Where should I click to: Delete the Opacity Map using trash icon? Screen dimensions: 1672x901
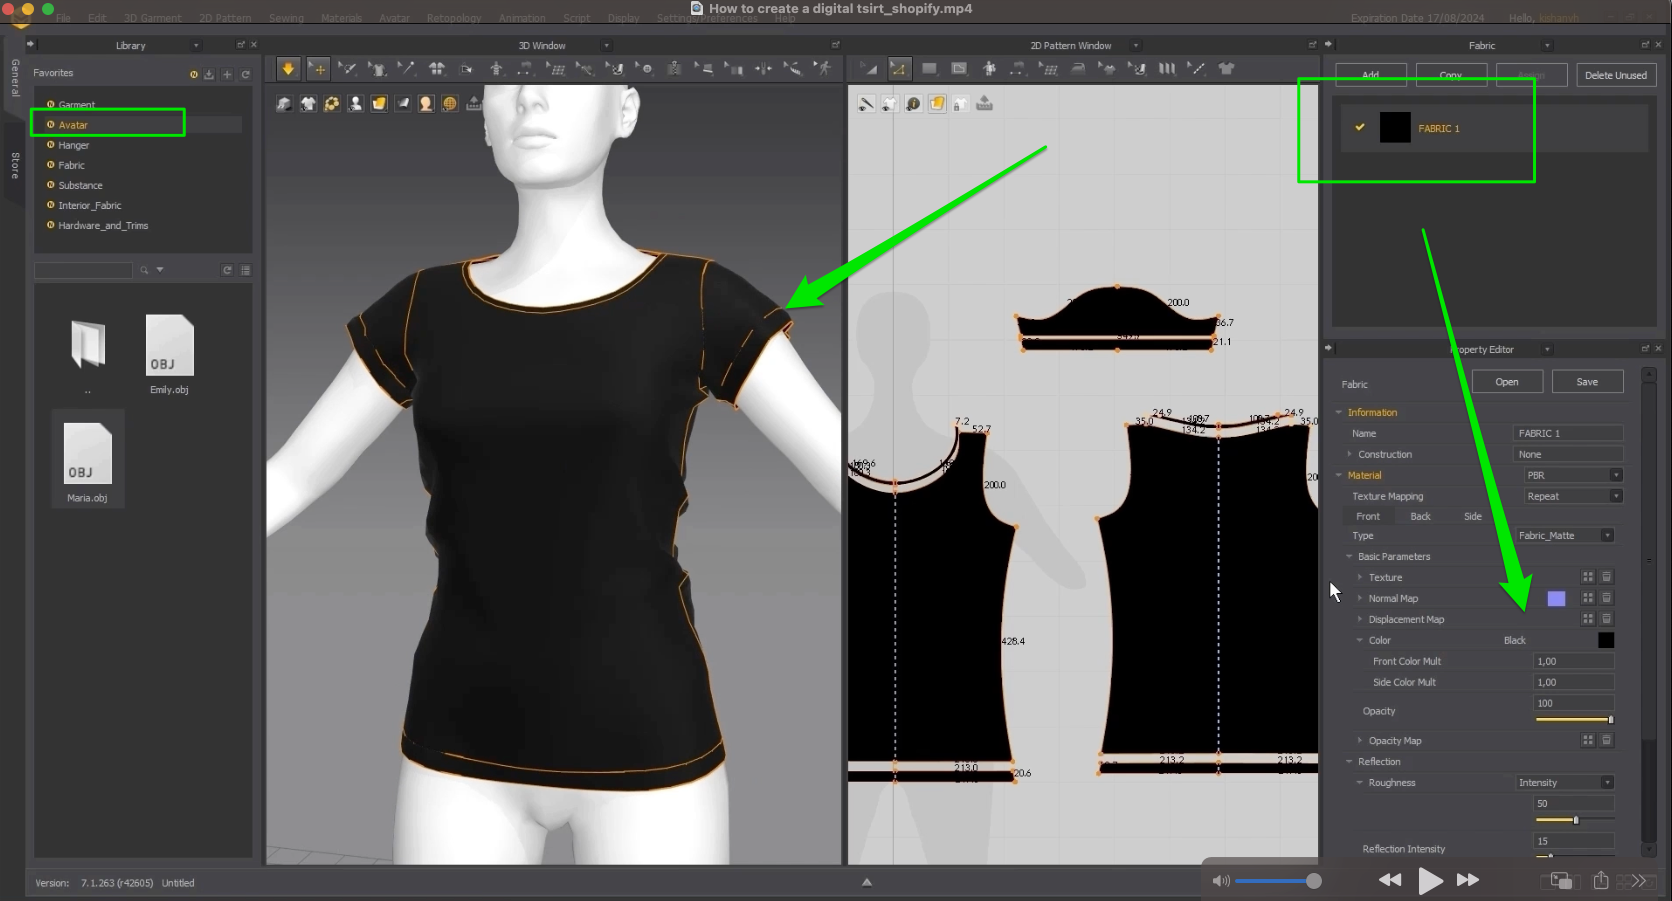coord(1607,740)
